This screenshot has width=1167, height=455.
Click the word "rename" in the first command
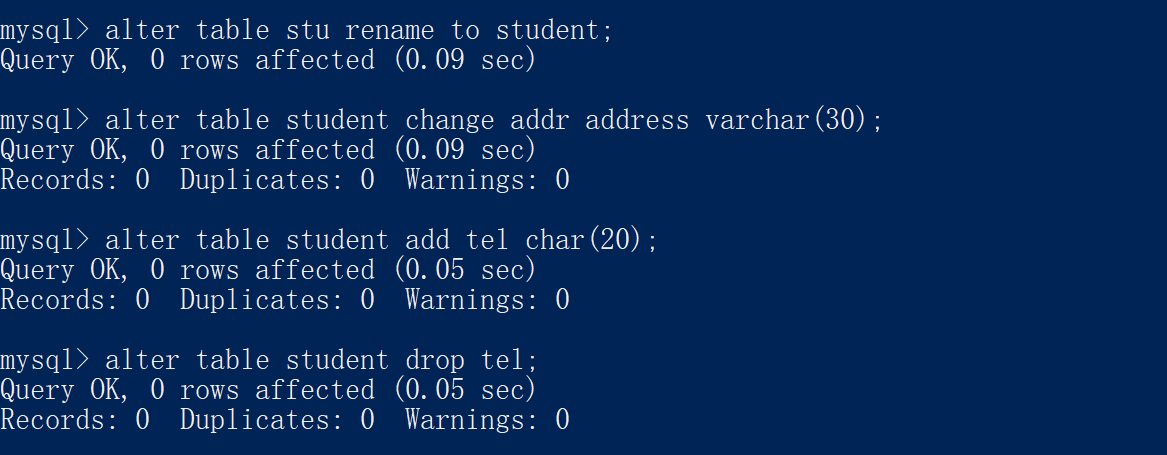tap(389, 31)
